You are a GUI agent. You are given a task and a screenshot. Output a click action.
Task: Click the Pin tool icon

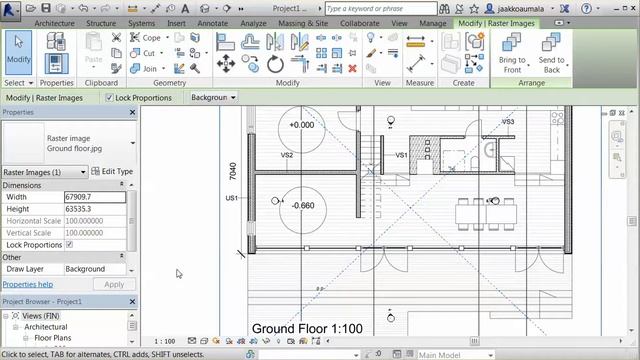click(353, 53)
